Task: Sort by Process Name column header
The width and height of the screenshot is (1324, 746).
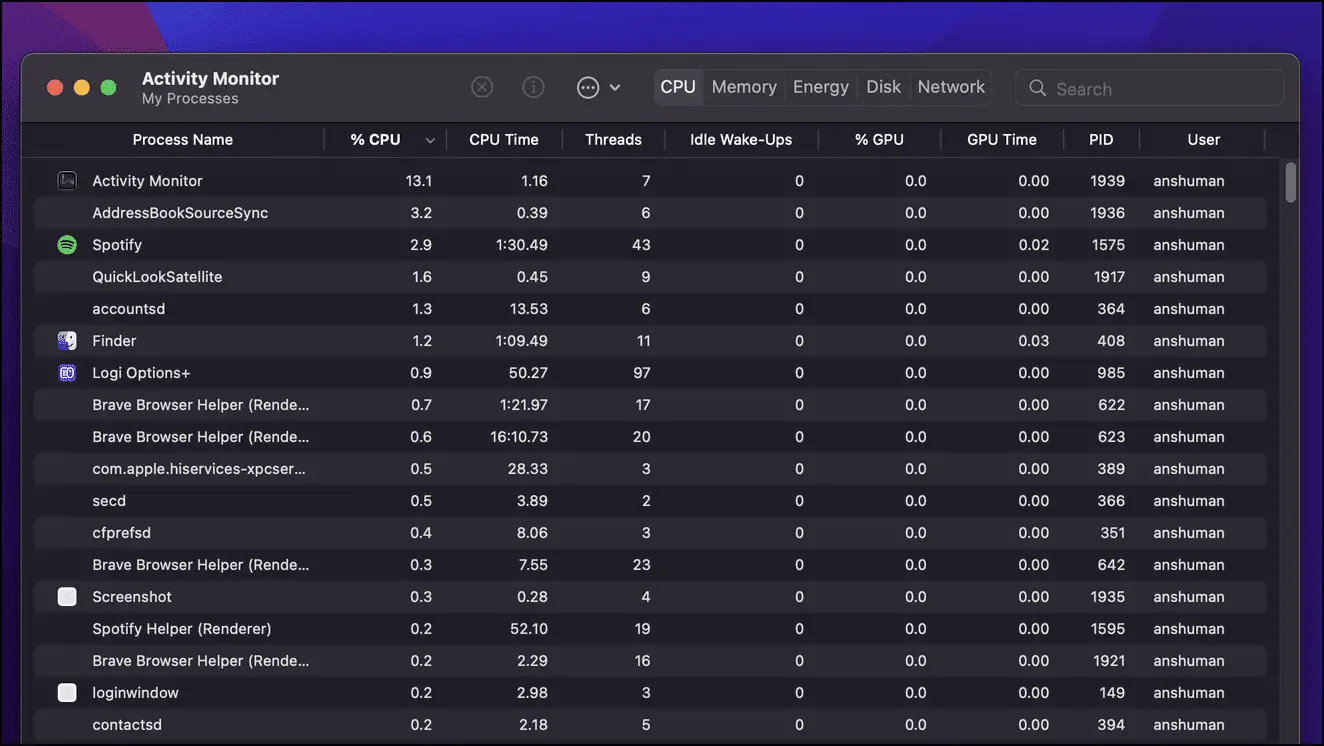Action: [x=183, y=140]
